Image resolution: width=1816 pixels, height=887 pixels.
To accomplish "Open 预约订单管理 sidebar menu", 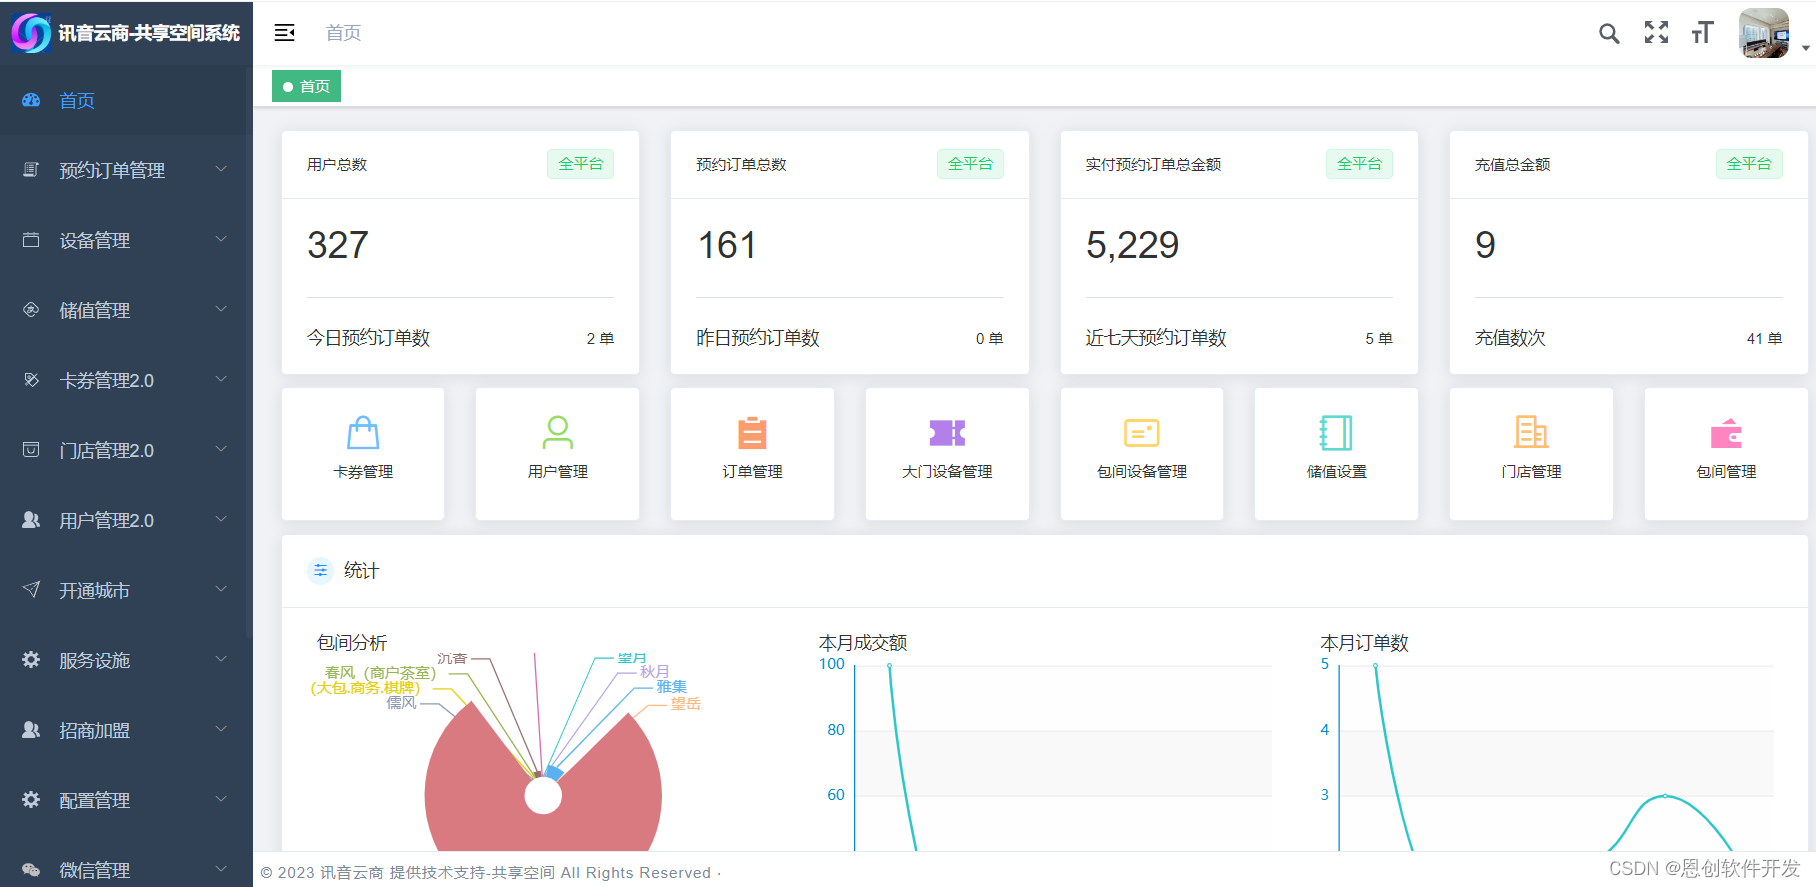I will [126, 170].
